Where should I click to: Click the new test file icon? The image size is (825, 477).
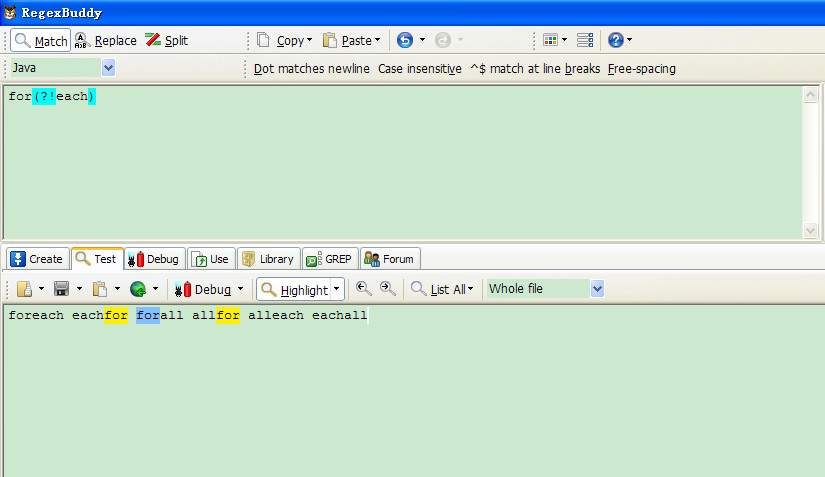point(24,289)
